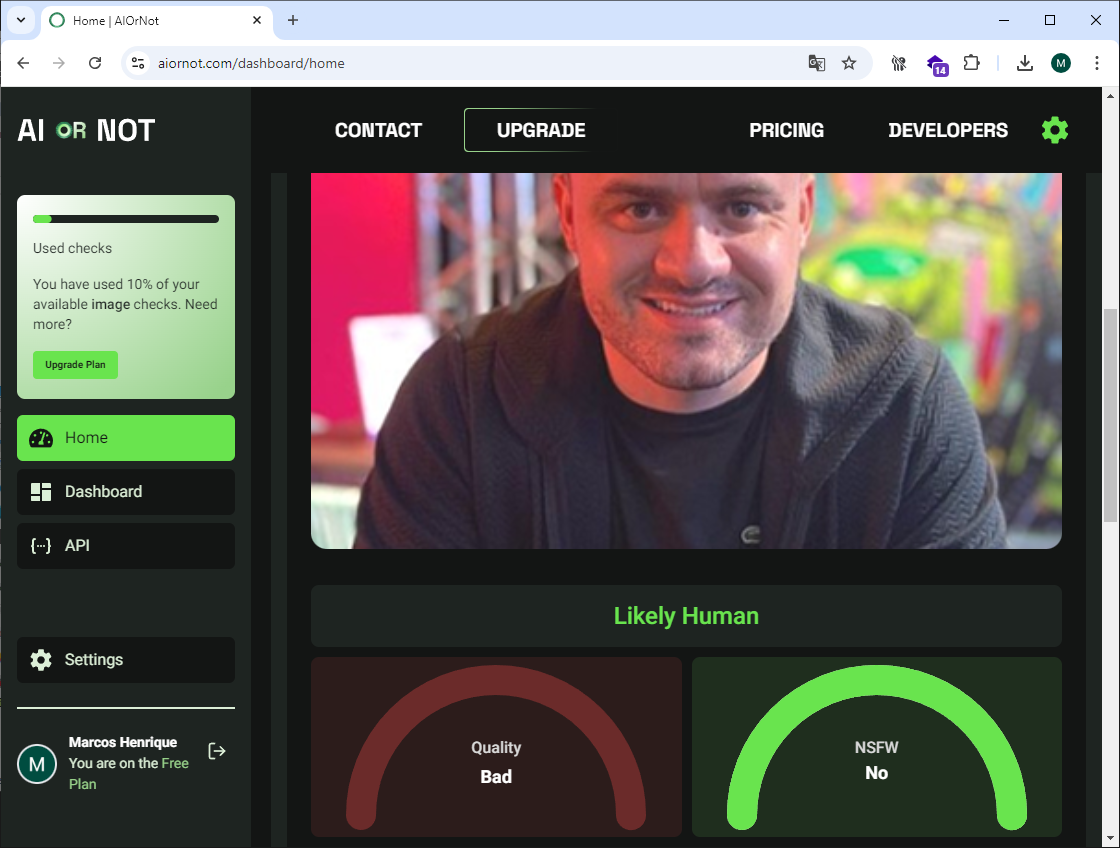The image size is (1120, 848).
Task: Go back with browser back arrow
Action: (x=23, y=63)
